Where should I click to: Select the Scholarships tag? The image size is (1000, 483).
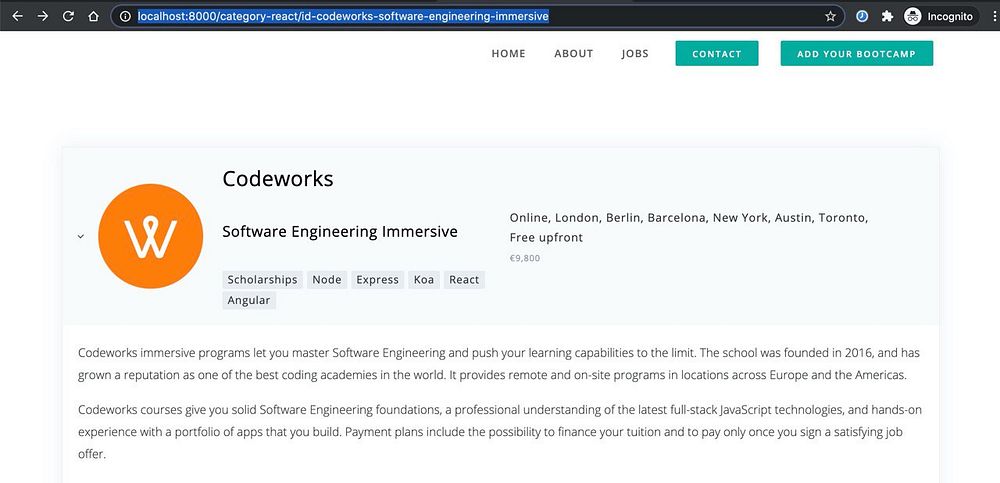point(262,279)
